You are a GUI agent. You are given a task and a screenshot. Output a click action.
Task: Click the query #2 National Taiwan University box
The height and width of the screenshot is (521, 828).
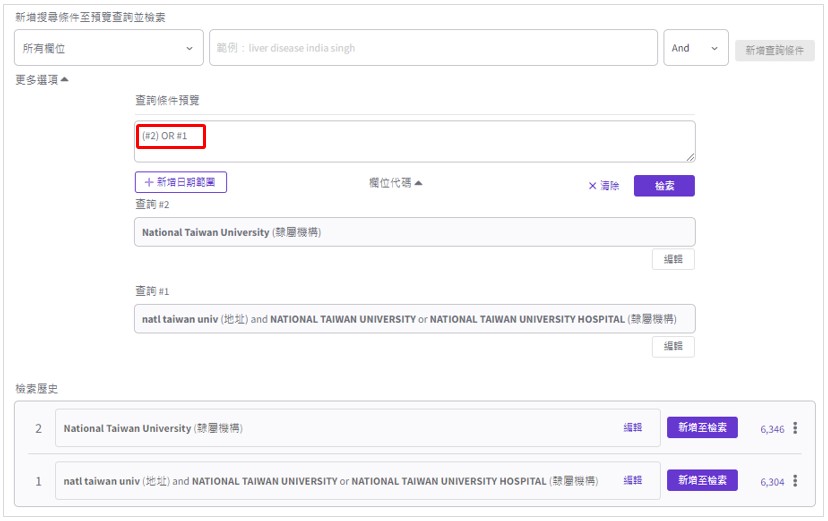(415, 232)
